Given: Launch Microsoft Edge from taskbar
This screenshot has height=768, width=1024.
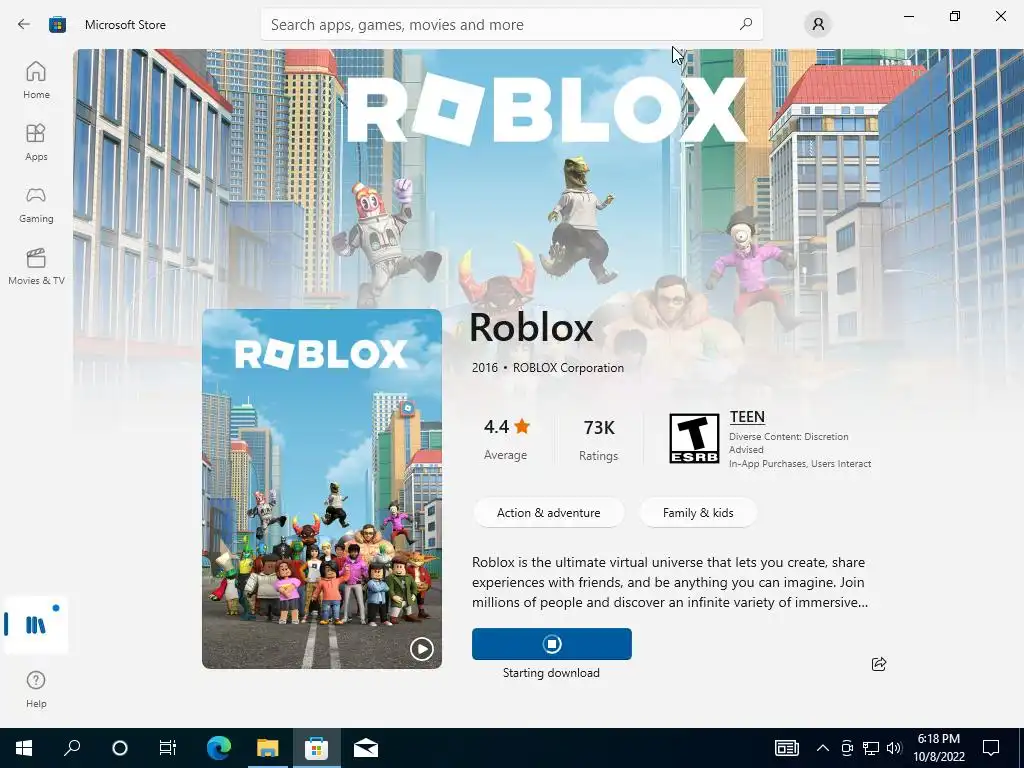Looking at the screenshot, I should pyautogui.click(x=219, y=748).
